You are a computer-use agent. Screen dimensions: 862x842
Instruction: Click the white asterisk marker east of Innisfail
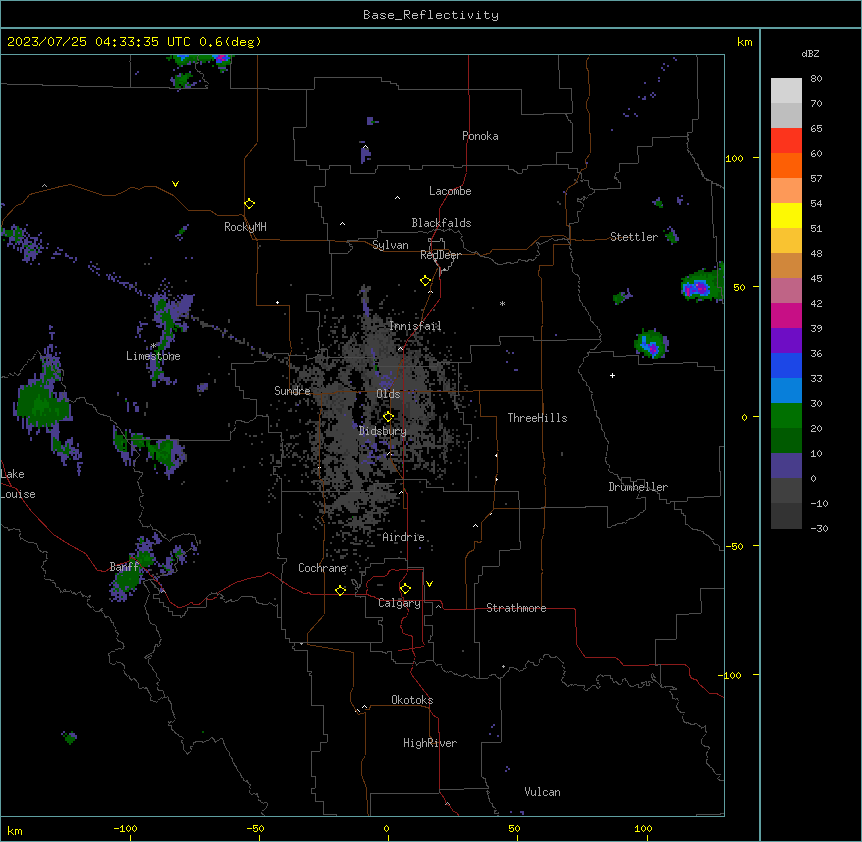click(x=502, y=303)
